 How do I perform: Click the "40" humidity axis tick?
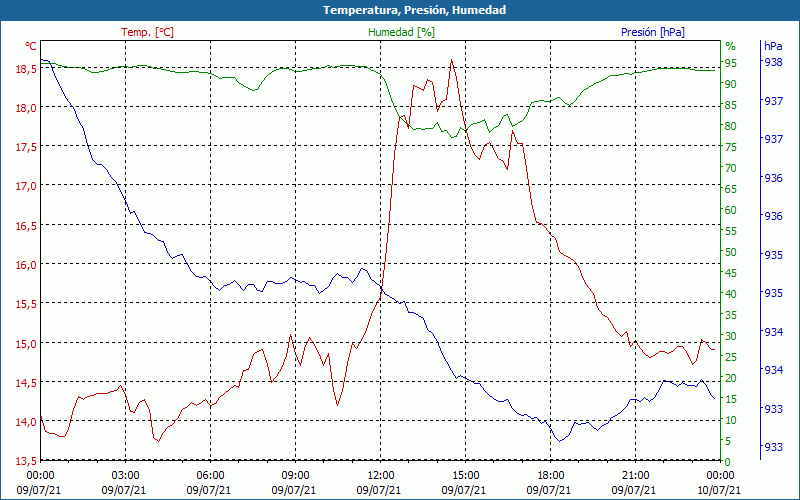[x=731, y=294]
